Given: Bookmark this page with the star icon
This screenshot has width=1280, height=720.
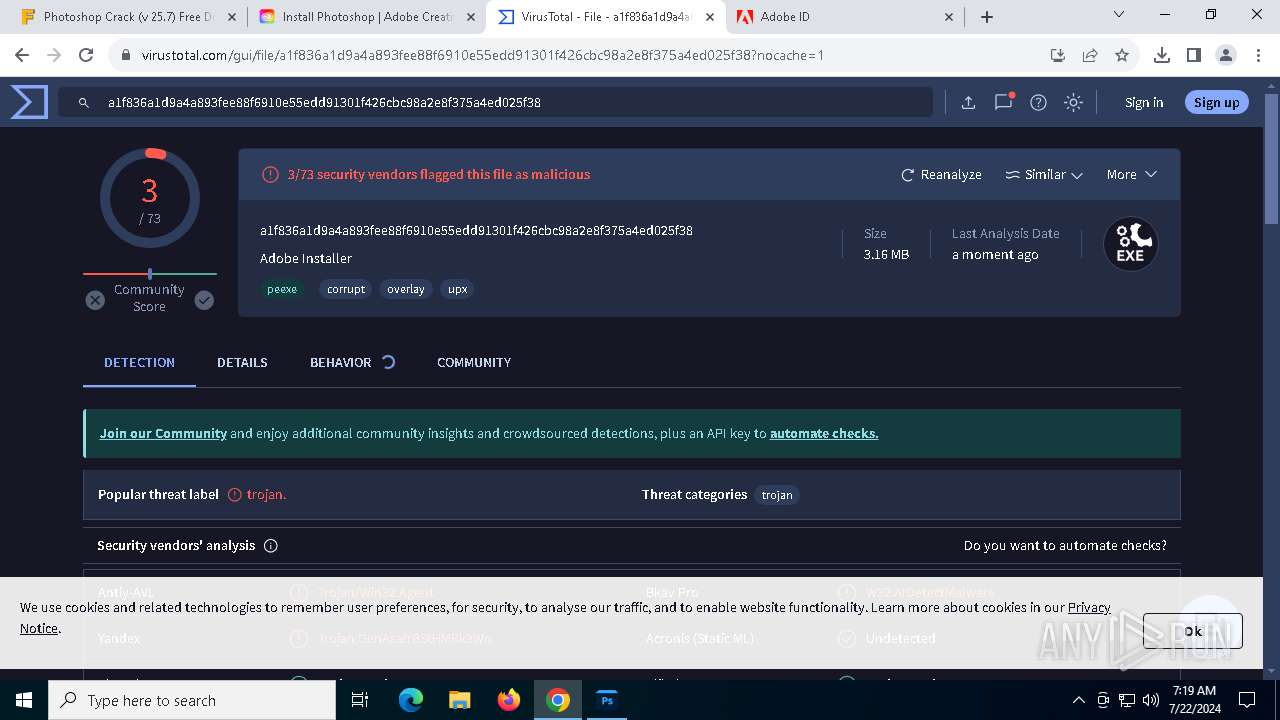Looking at the screenshot, I should pyautogui.click(x=1122, y=55).
